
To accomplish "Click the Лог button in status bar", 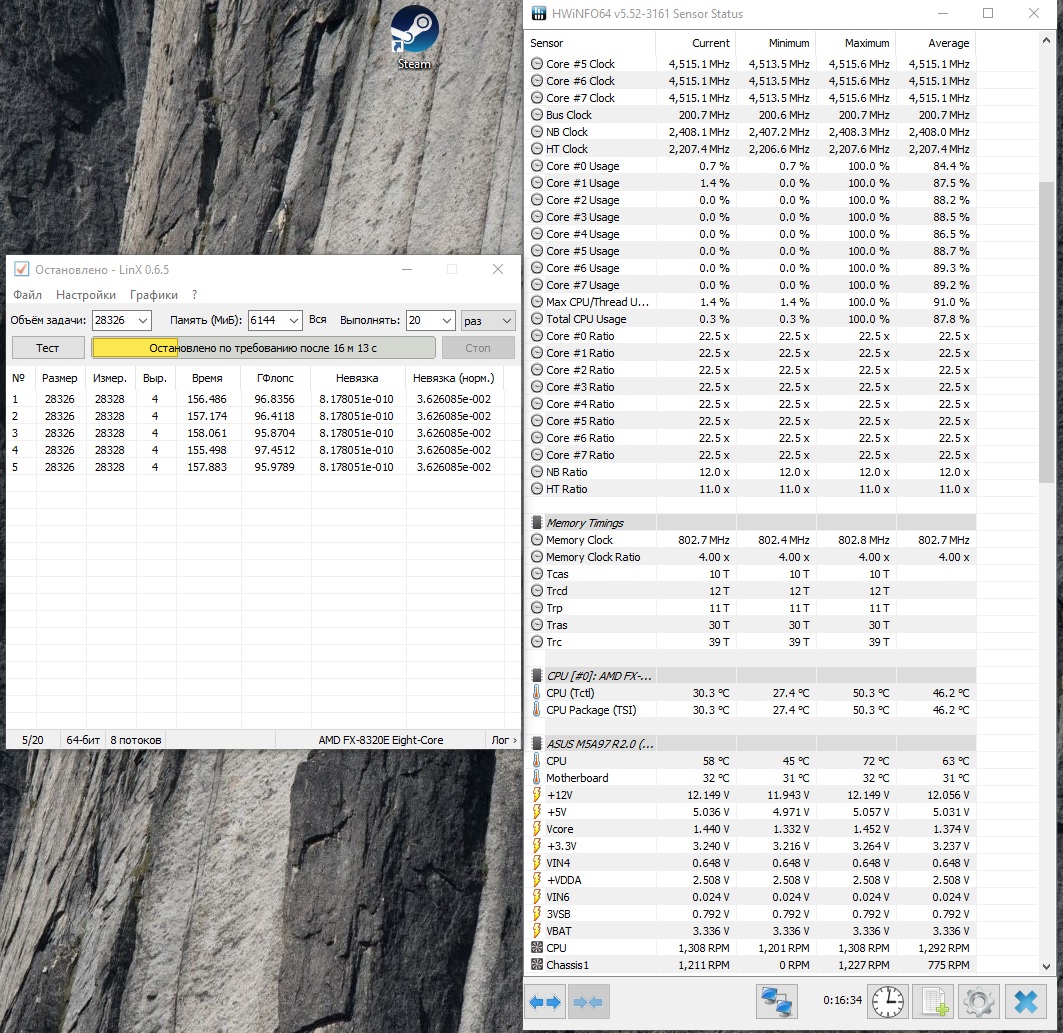I will coord(503,740).
